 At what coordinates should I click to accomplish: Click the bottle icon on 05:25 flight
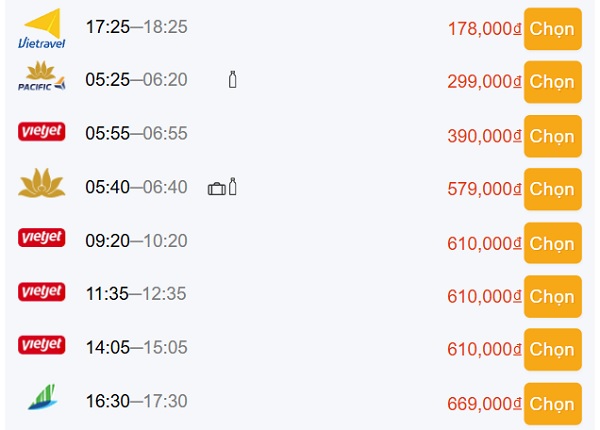[x=232, y=80]
